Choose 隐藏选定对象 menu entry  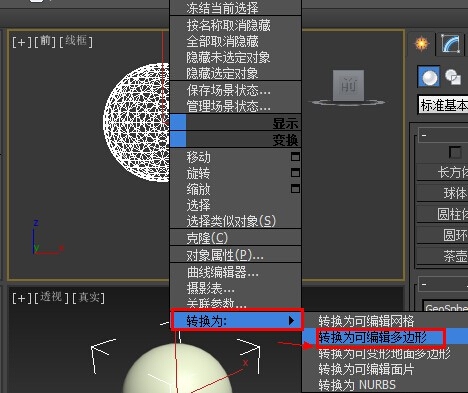coord(235,73)
